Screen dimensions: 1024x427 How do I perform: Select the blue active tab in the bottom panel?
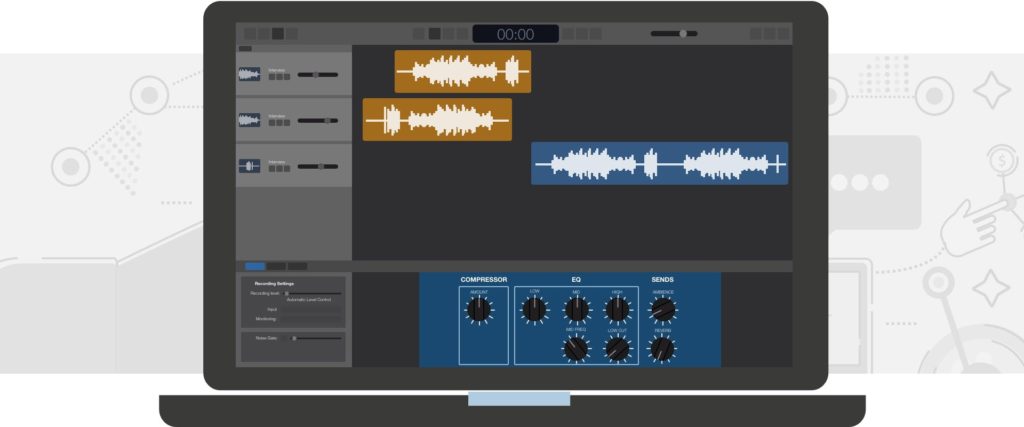click(255, 266)
